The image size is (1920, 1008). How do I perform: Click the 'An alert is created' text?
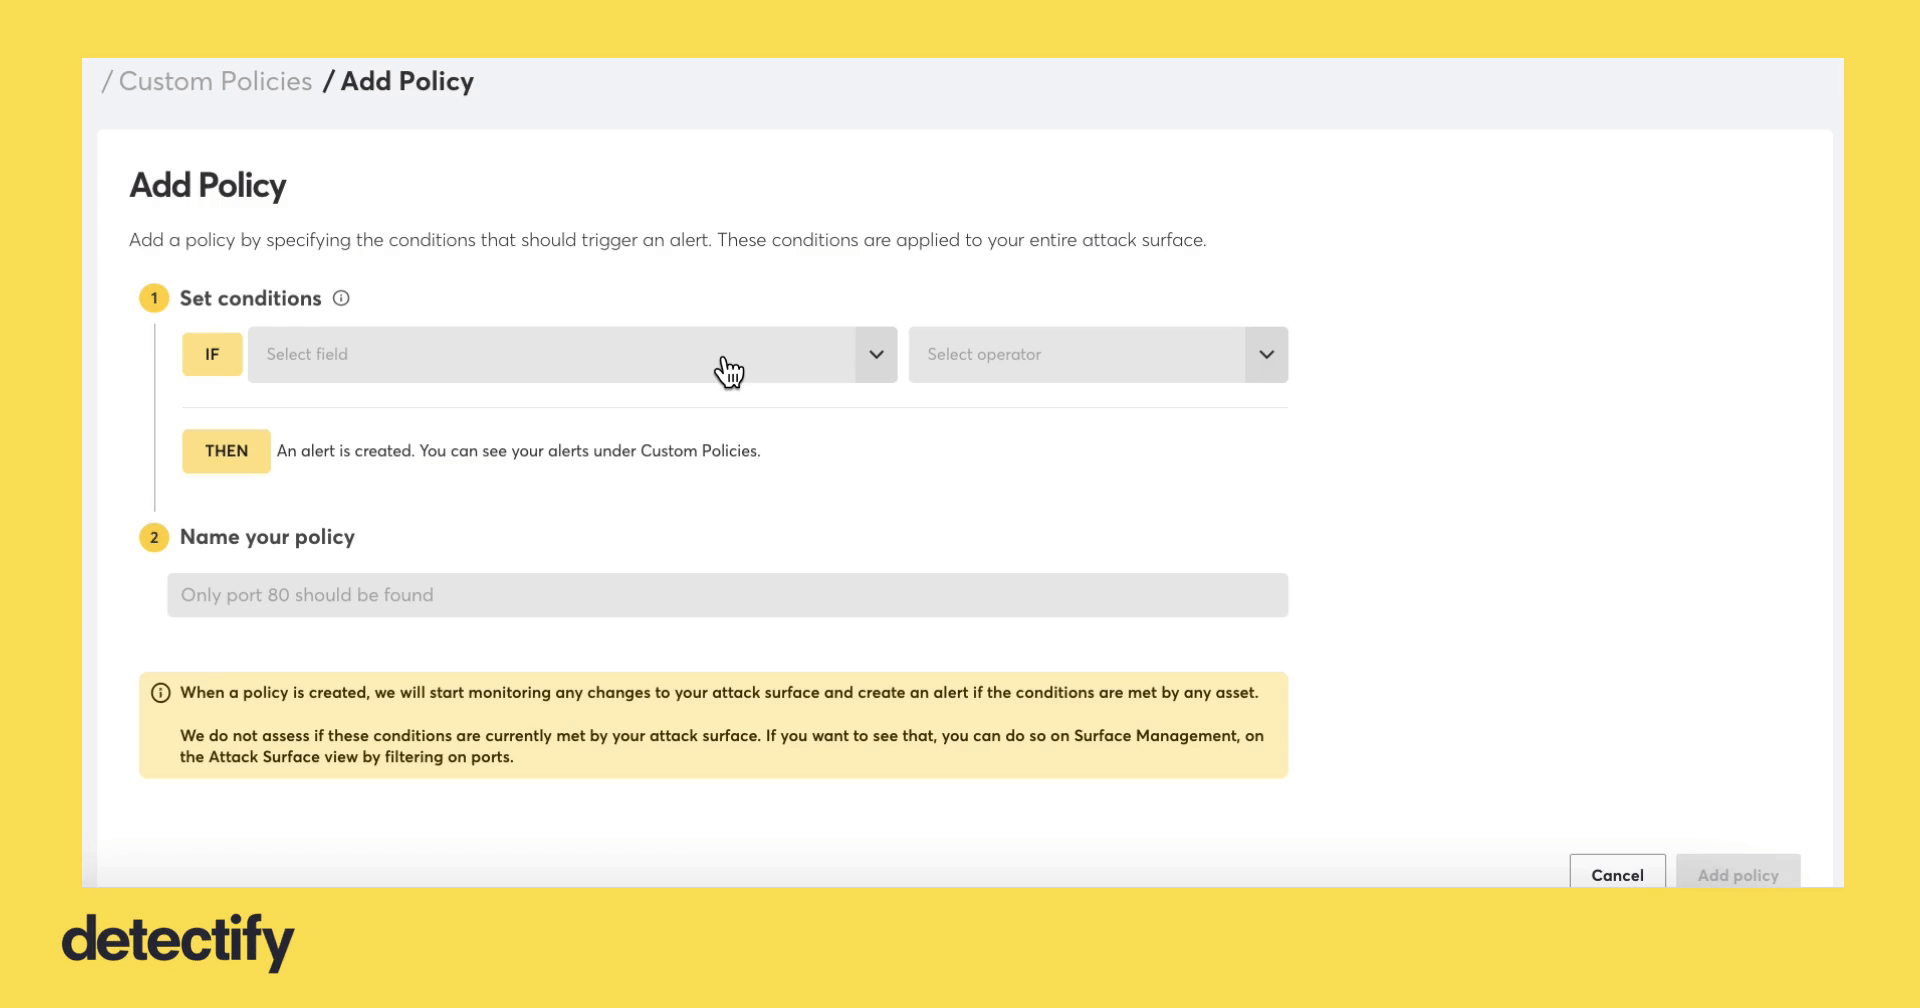(518, 451)
